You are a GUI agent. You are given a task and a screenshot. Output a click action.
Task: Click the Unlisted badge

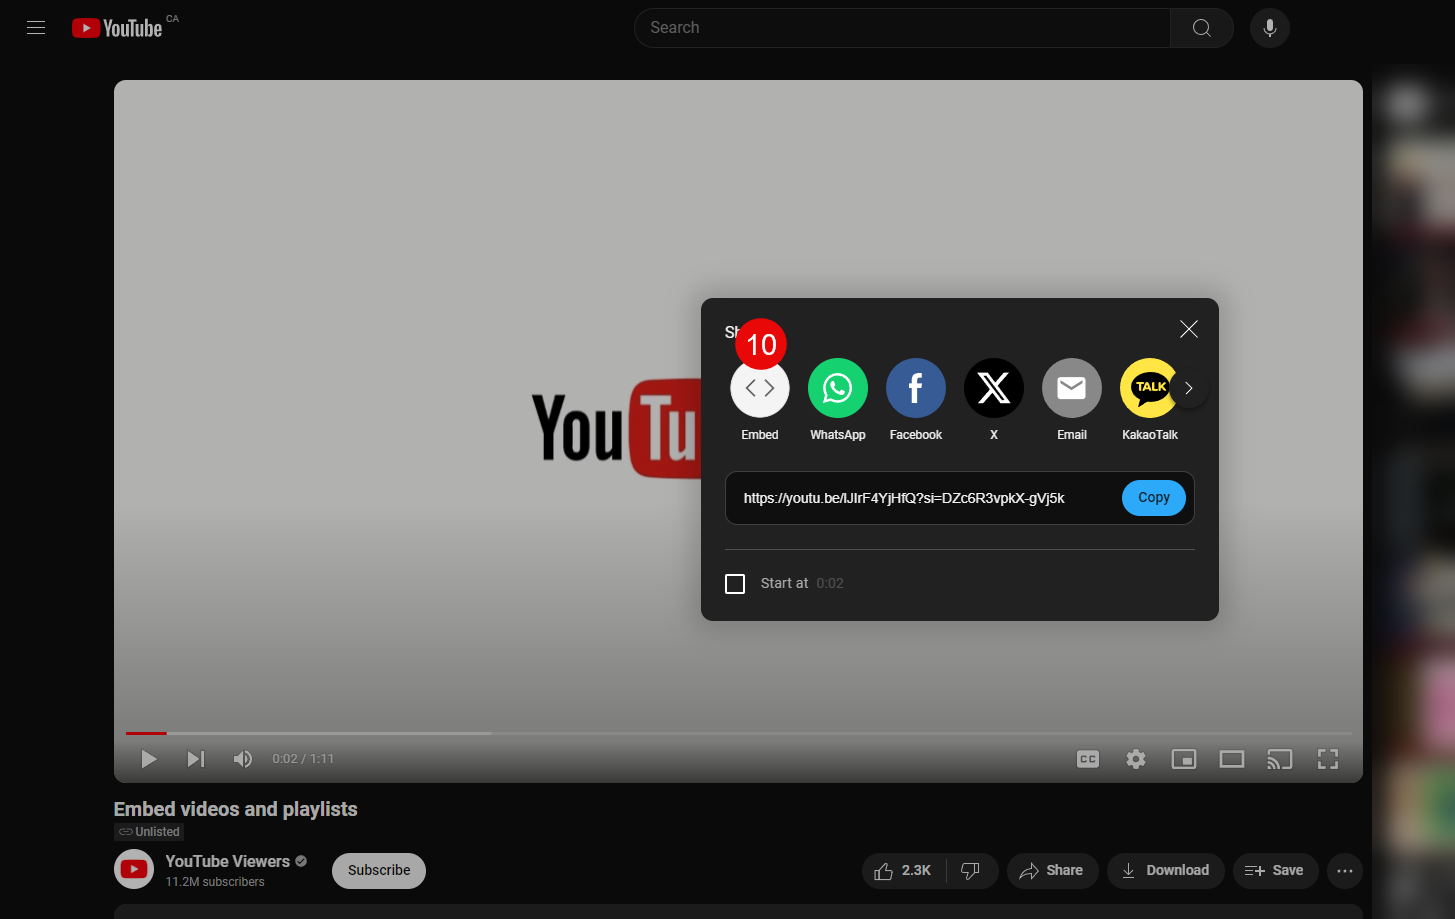(149, 832)
